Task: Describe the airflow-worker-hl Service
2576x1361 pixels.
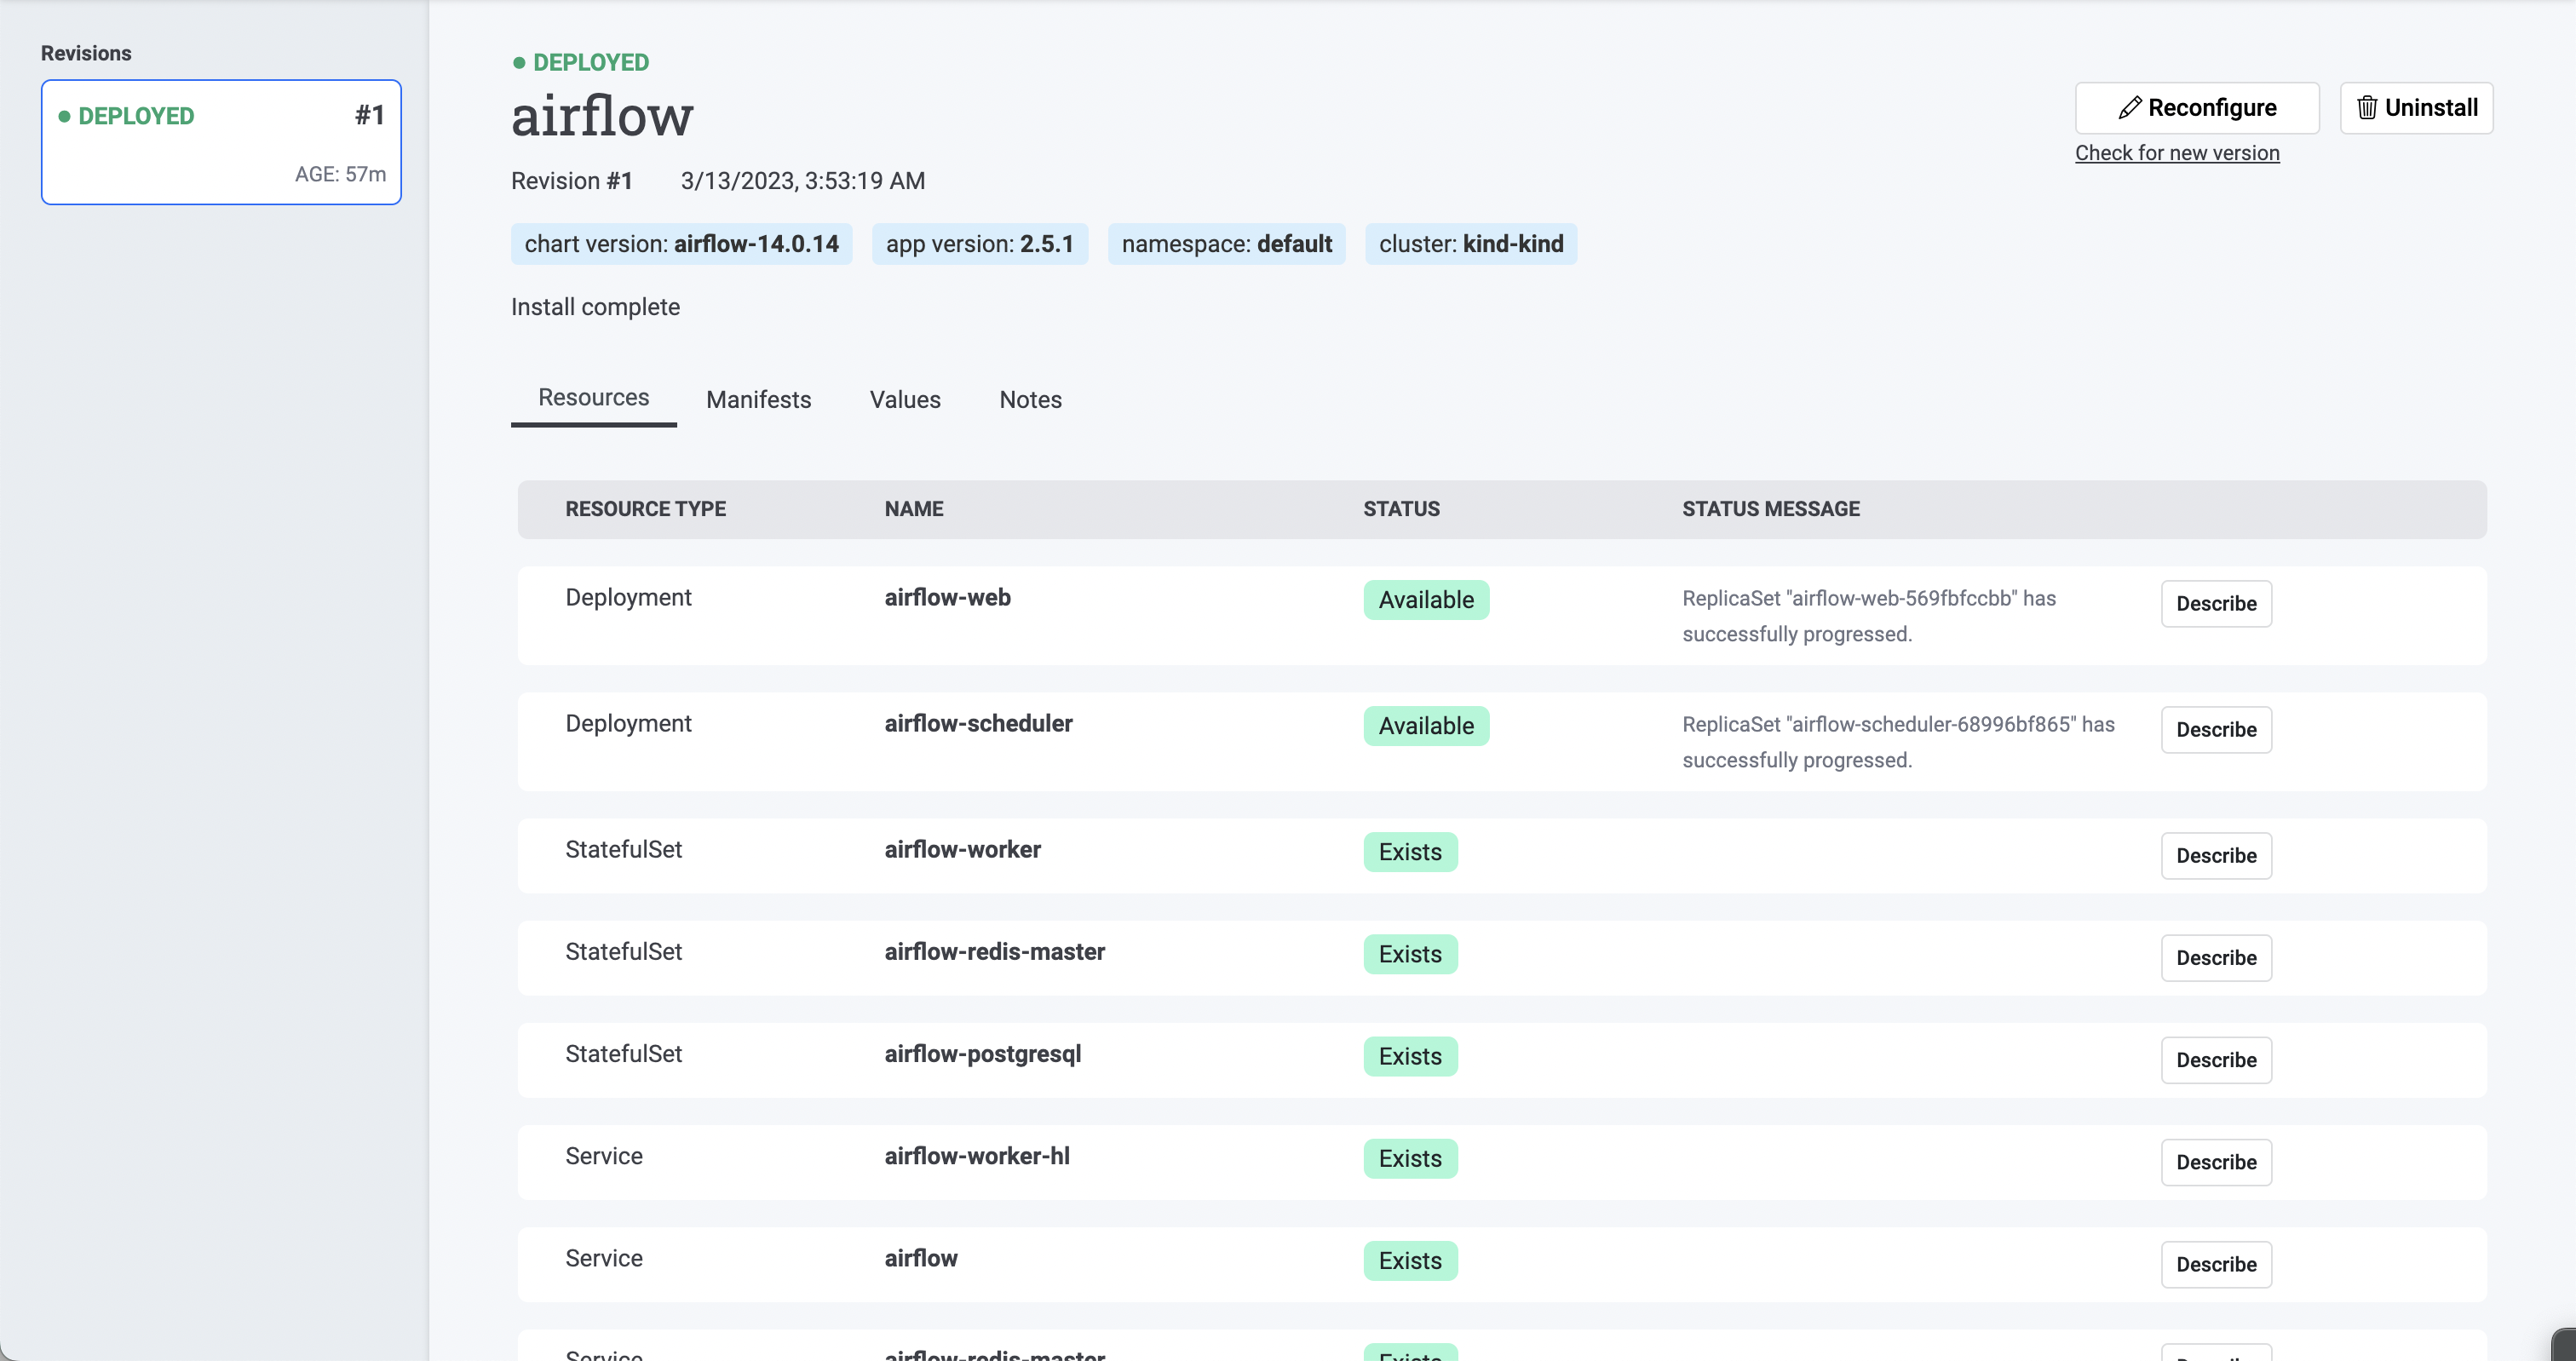Action: tap(2216, 1162)
